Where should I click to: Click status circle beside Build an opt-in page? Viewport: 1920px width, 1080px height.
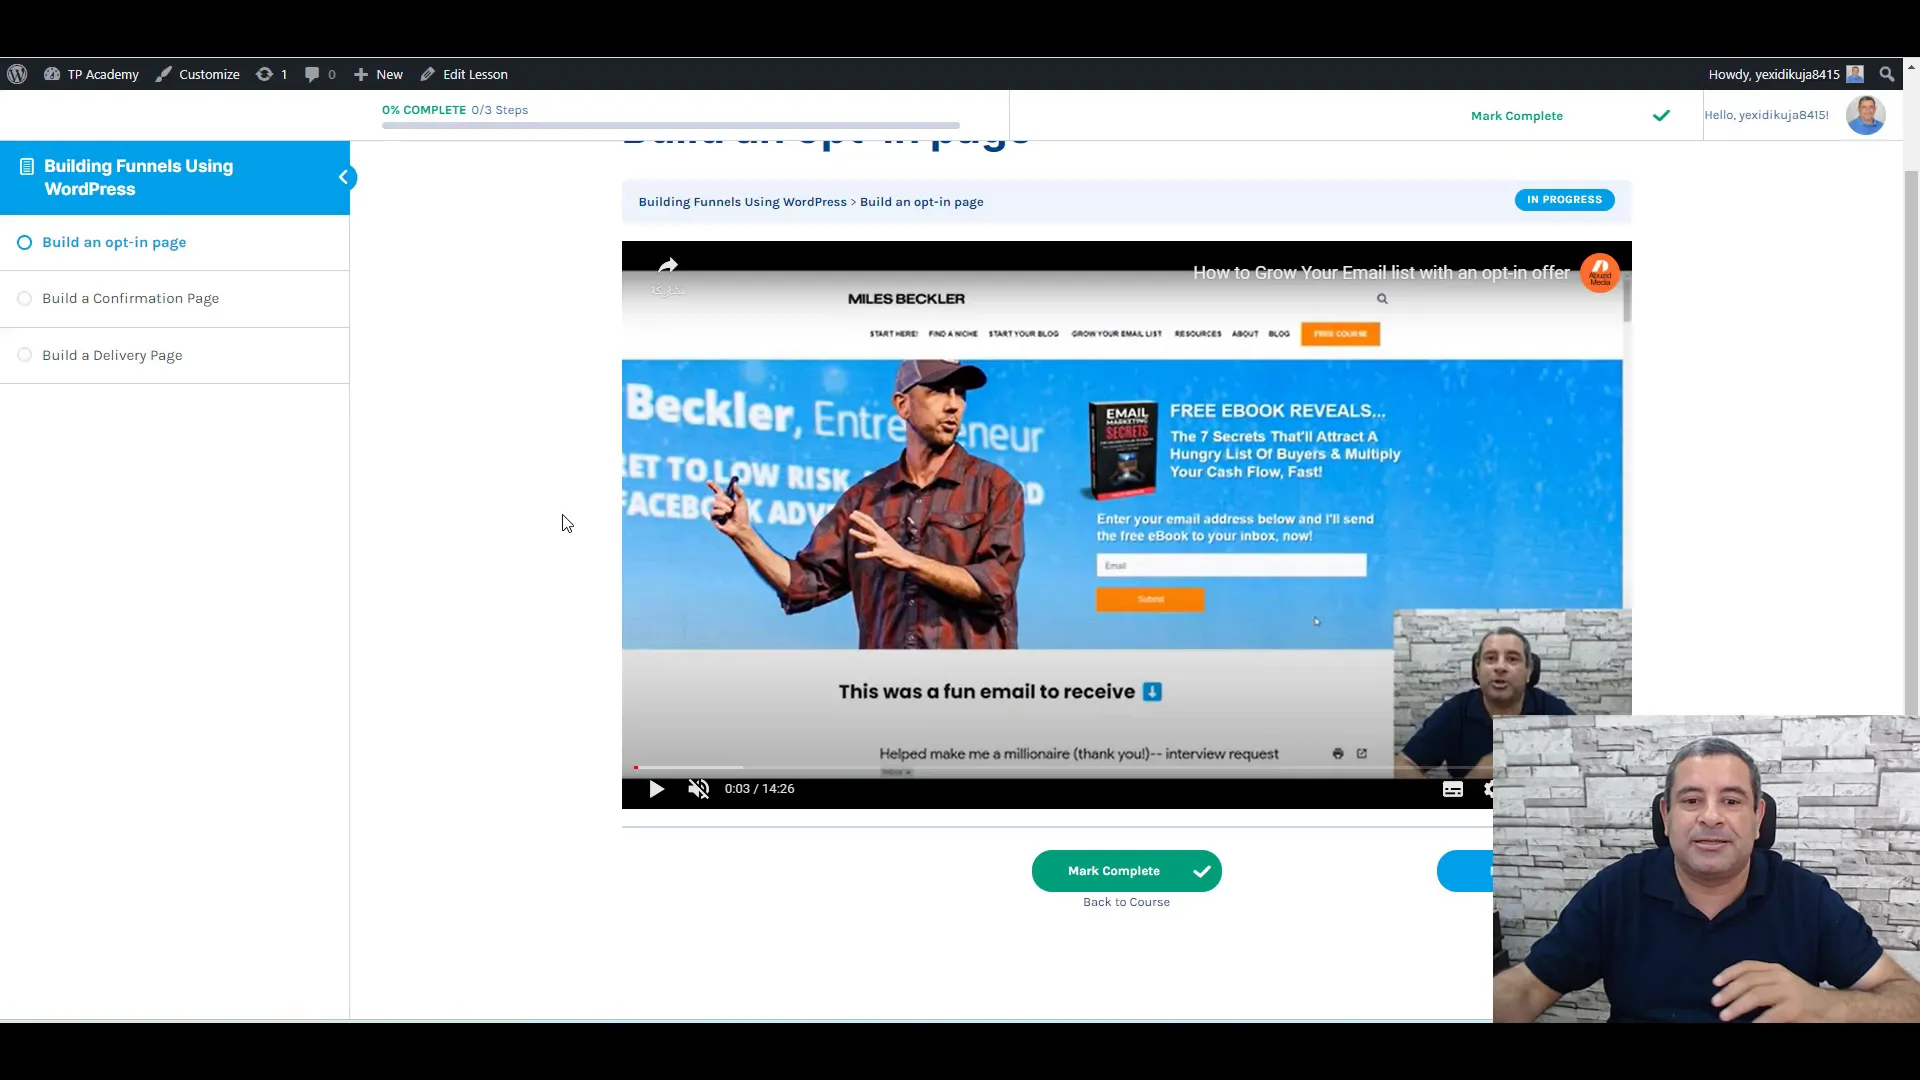(25, 242)
